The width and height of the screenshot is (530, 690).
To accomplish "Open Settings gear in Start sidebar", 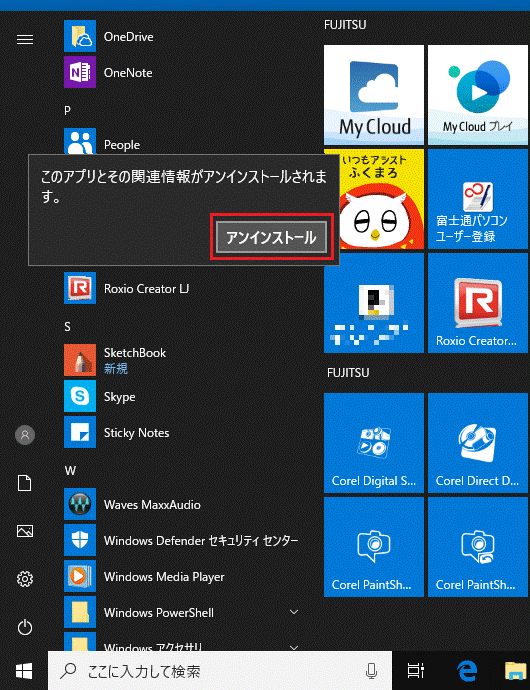I will coord(25,579).
